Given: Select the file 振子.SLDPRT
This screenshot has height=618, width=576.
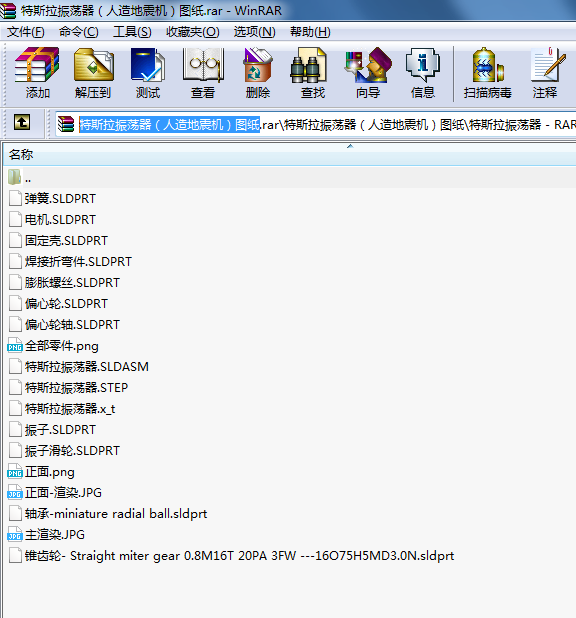Looking at the screenshot, I should (x=60, y=430).
